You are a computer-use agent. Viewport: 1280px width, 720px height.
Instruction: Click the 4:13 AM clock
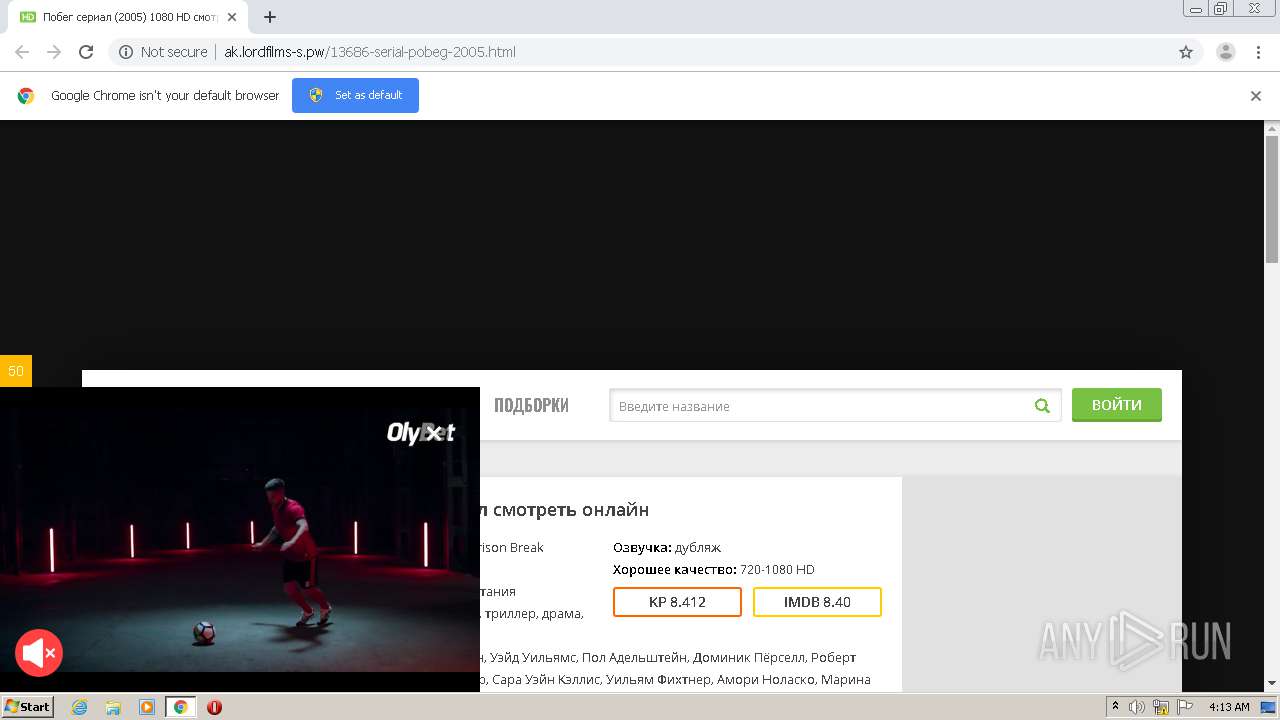[x=1229, y=707]
